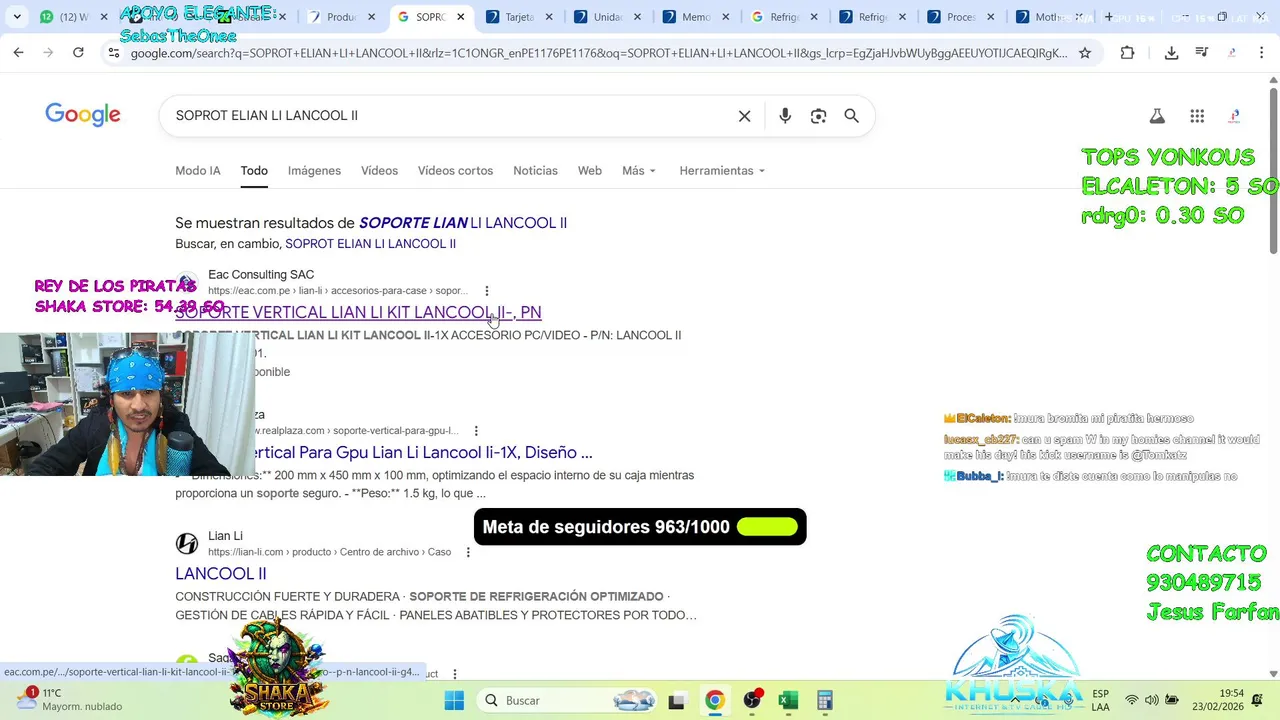This screenshot has height=720, width=1280.
Task: Submit search with the magnifier icon
Action: pyautogui.click(x=851, y=116)
